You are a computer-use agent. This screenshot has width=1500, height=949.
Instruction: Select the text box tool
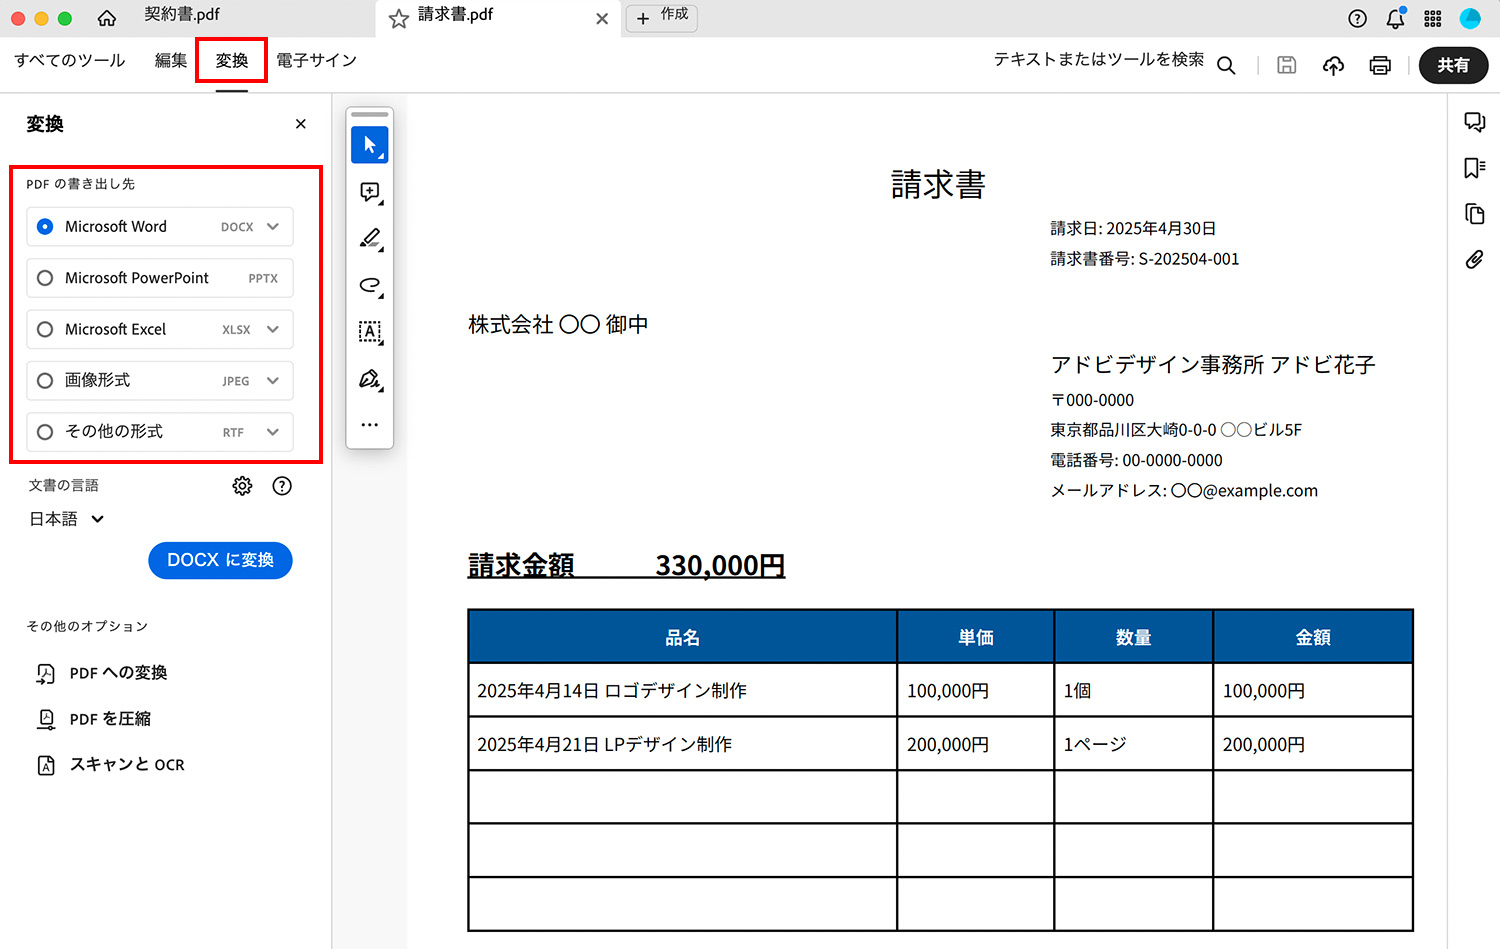370,332
